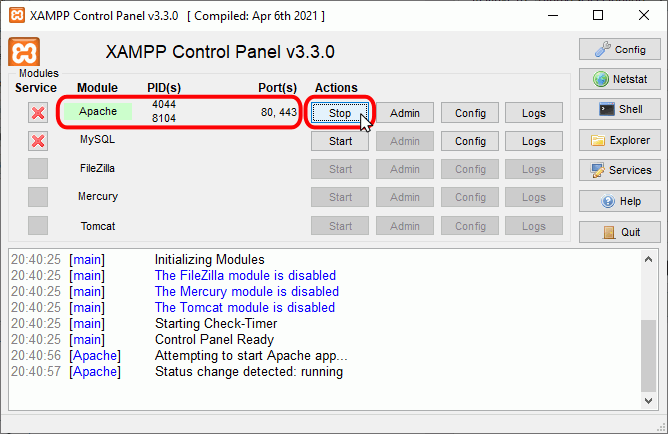This screenshot has width=668, height=434.
Task: Click Tomcat Admin button
Action: point(405,226)
